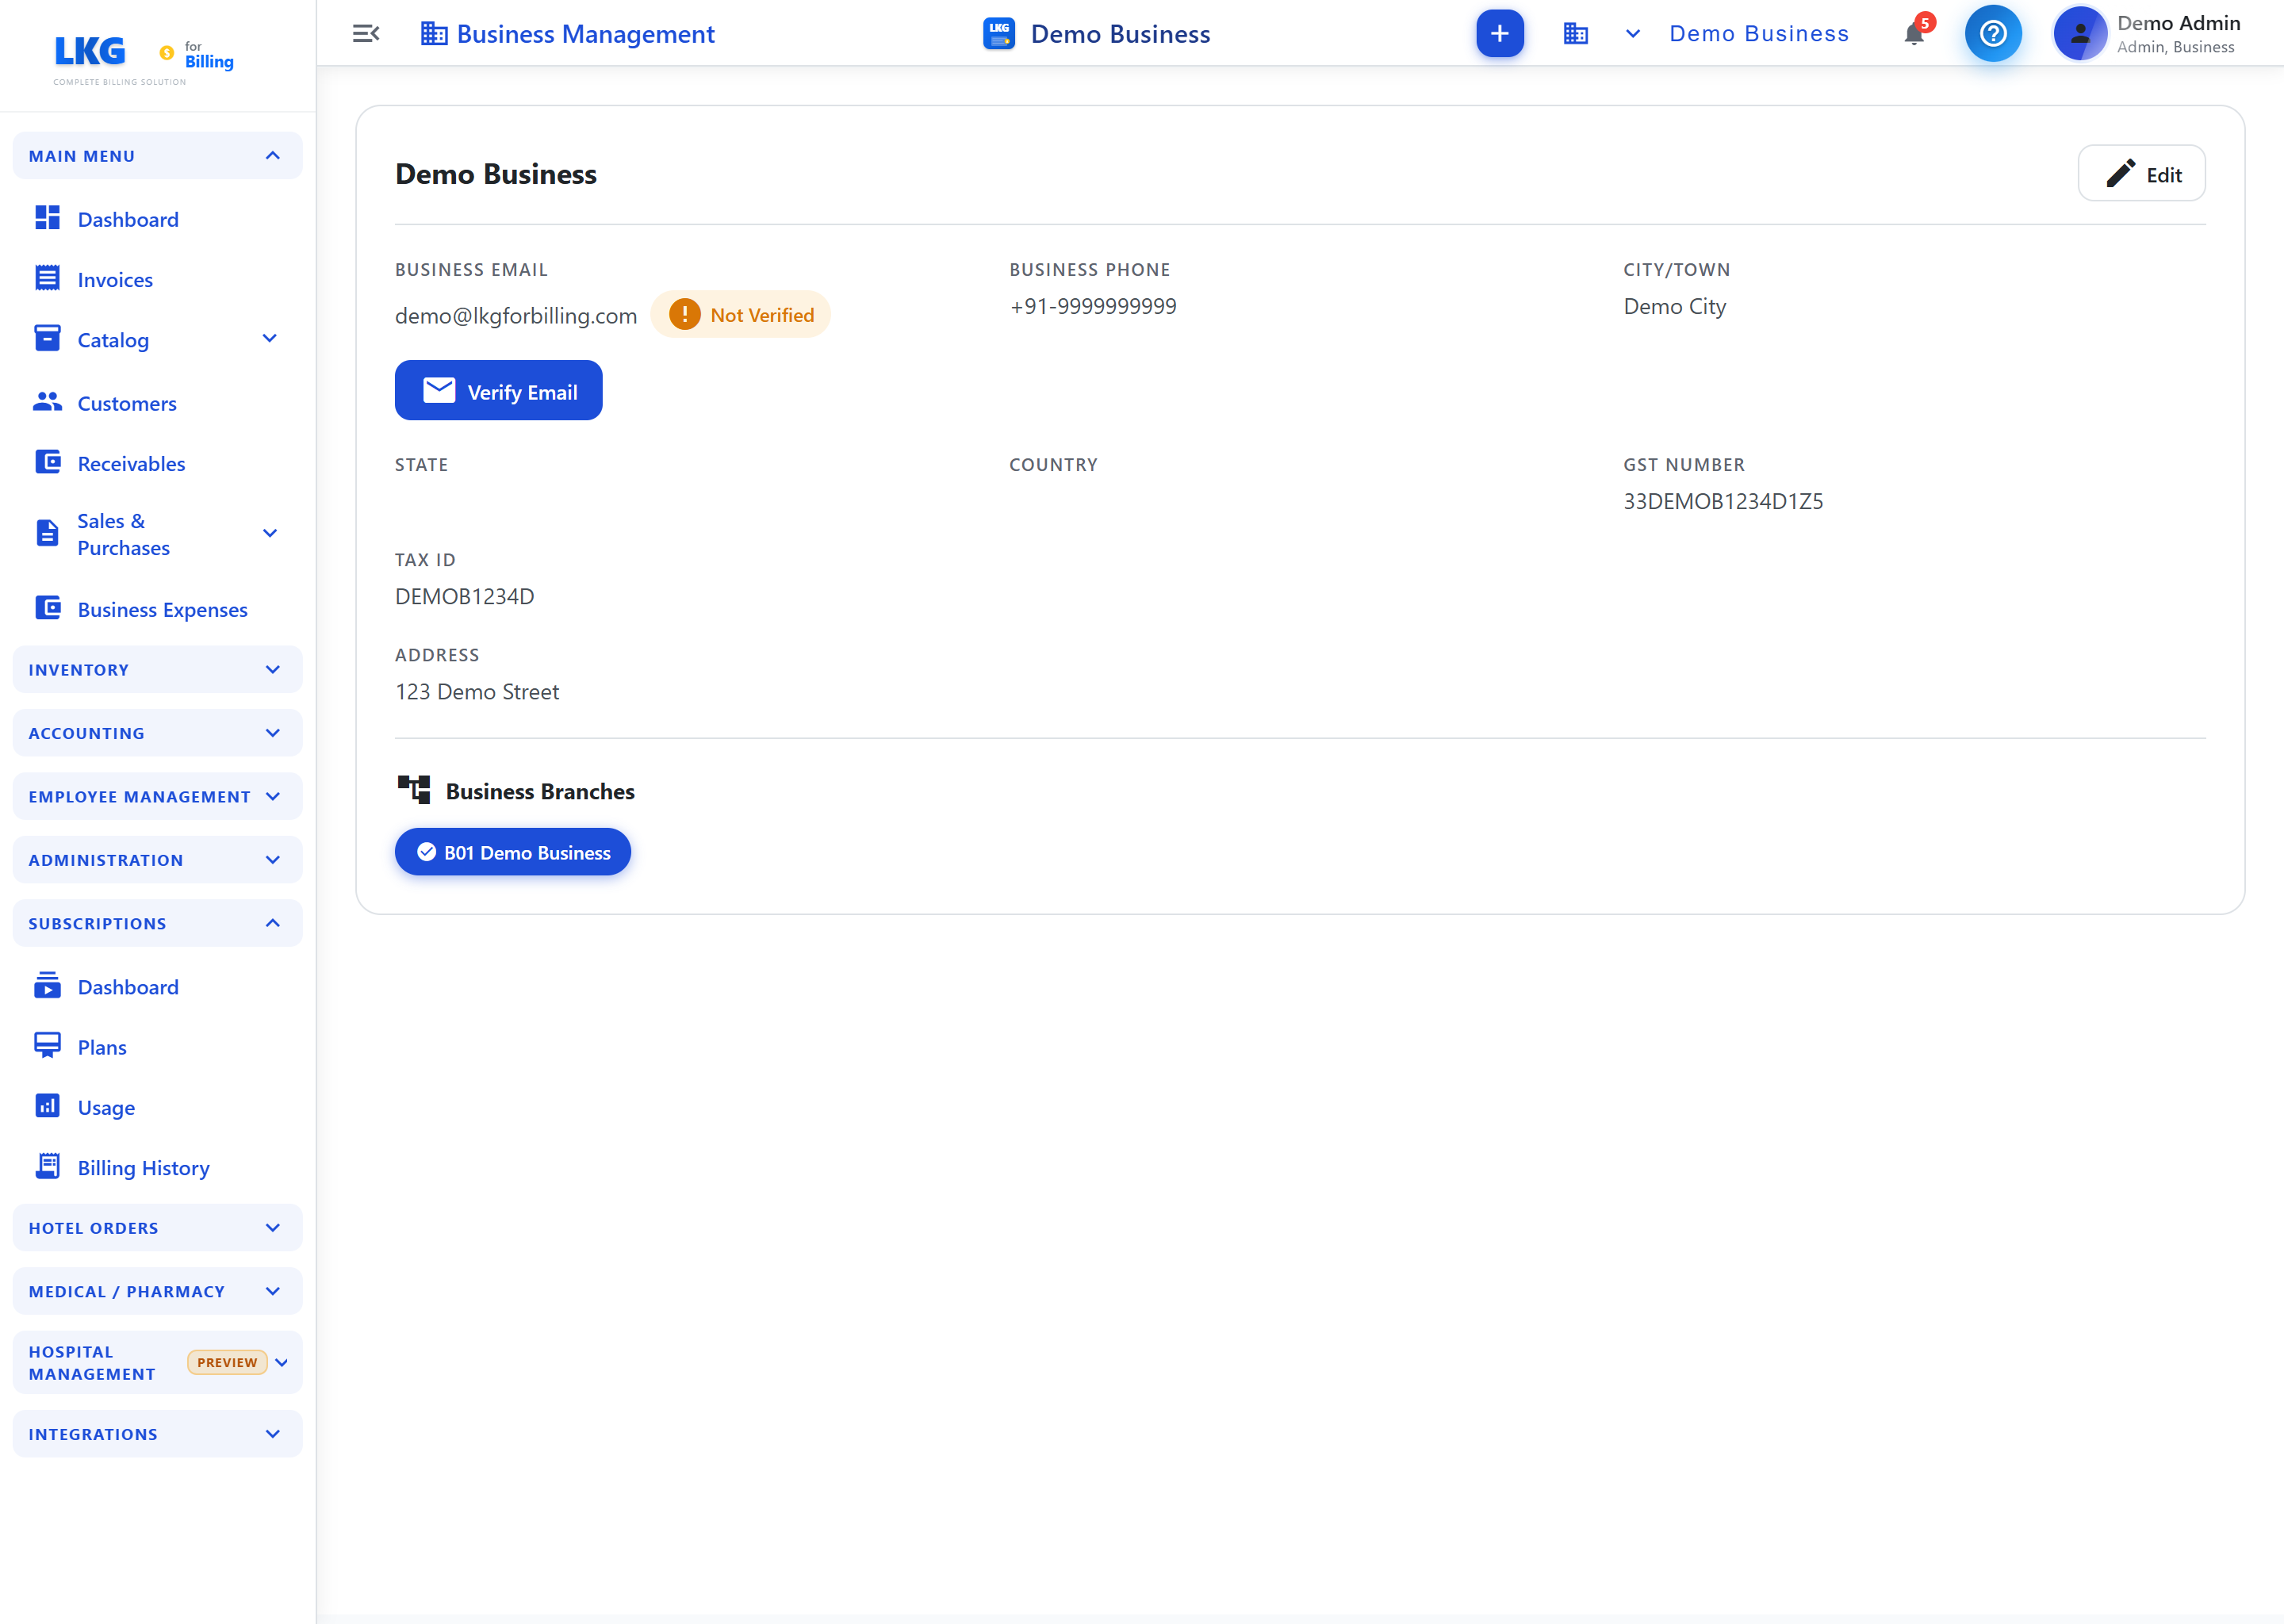Click the Demo City value
Viewport: 2284px width, 1624px height.
coord(1675,307)
